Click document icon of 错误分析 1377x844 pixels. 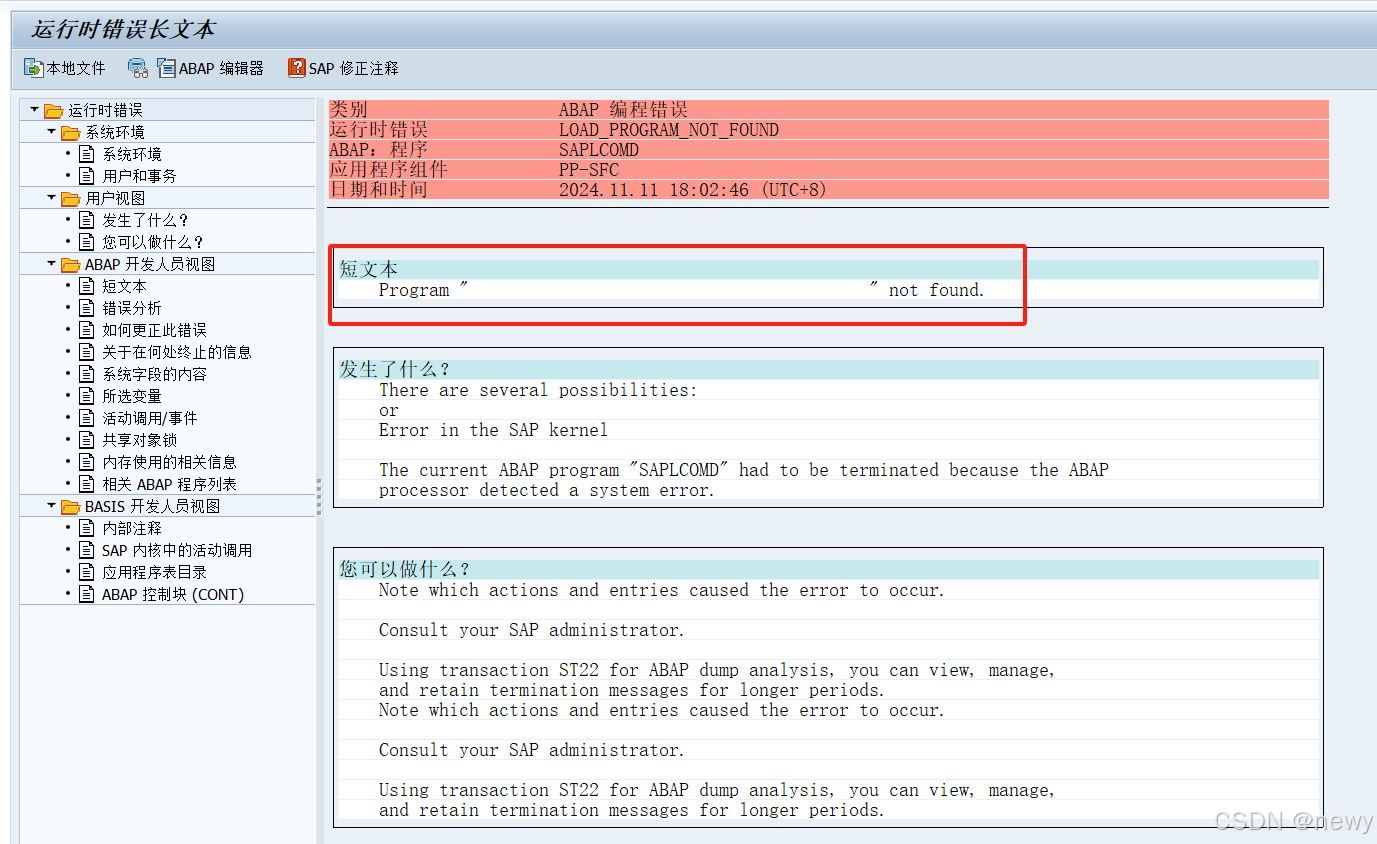[x=87, y=308]
